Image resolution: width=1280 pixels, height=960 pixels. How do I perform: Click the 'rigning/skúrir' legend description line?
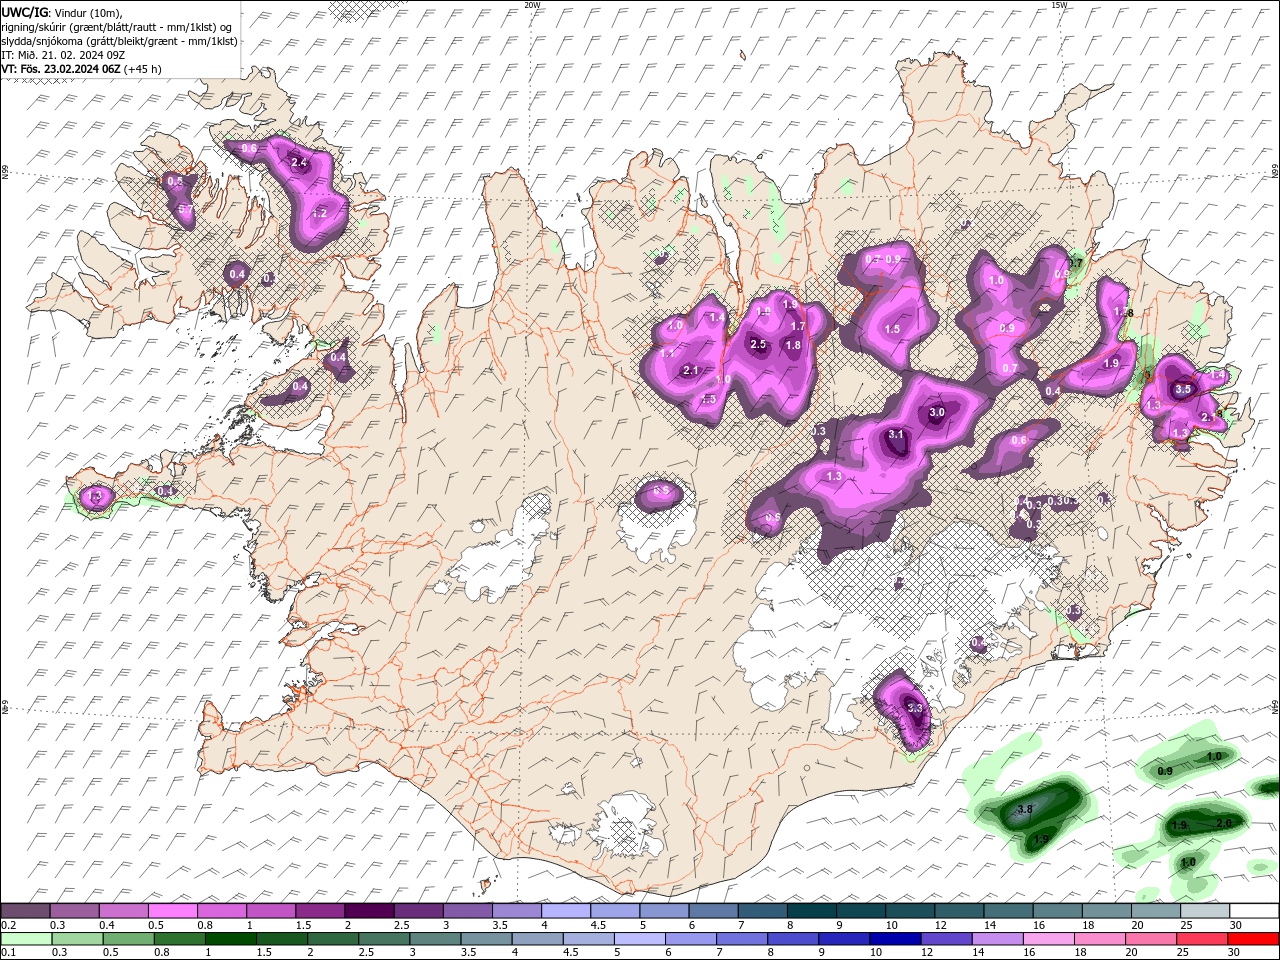[x=118, y=26]
